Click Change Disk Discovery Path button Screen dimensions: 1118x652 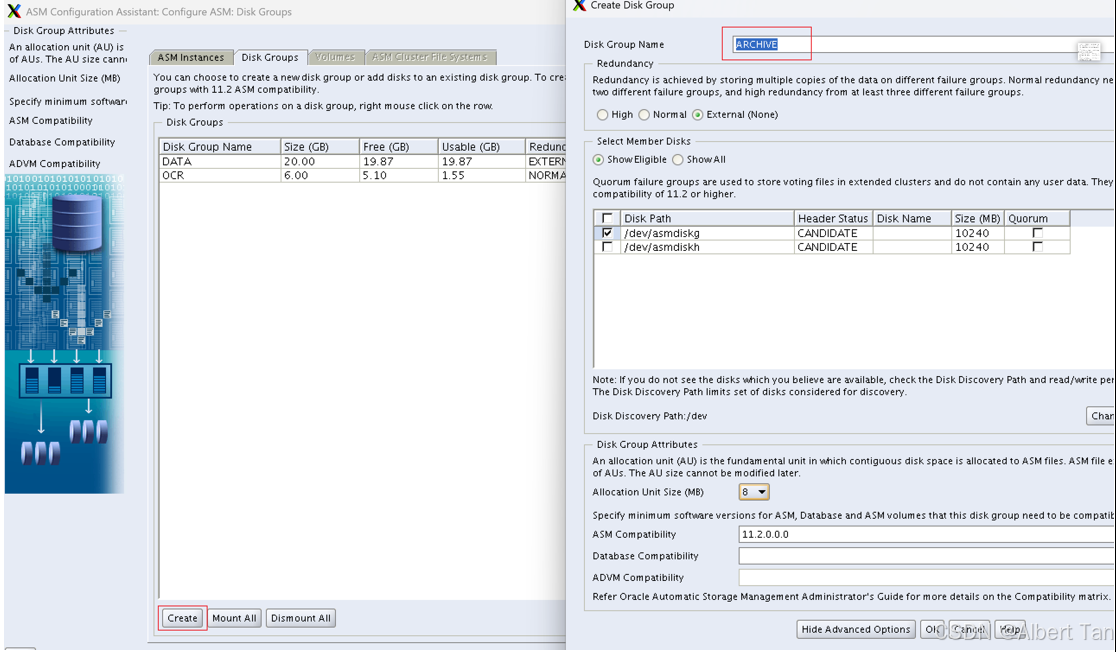[1102, 416]
